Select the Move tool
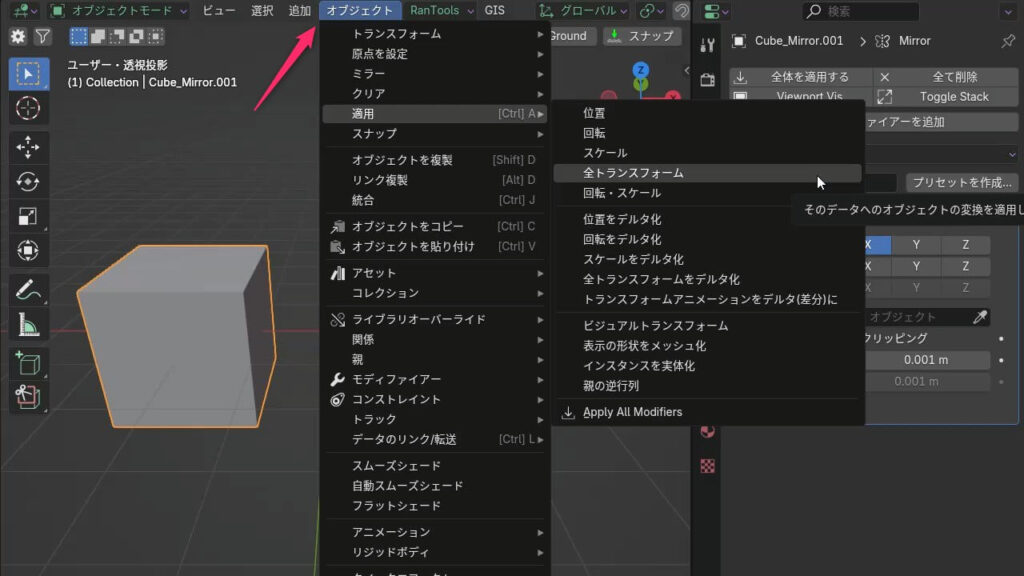1024x576 pixels. (x=28, y=148)
